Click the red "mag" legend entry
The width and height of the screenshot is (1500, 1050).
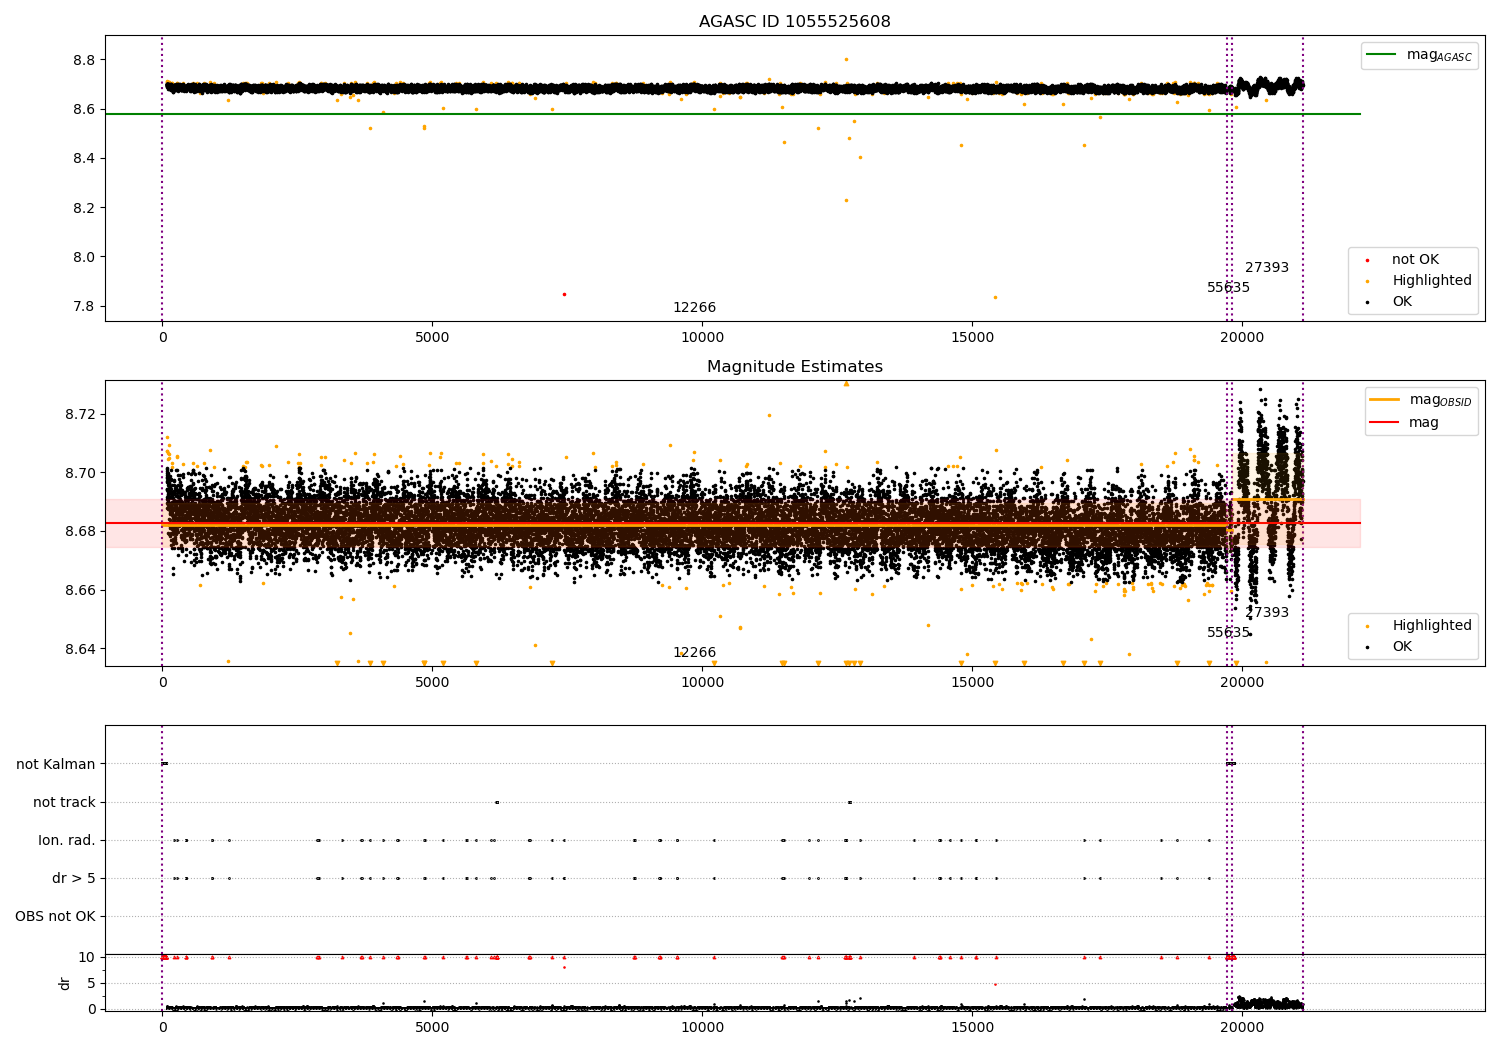pos(1404,423)
